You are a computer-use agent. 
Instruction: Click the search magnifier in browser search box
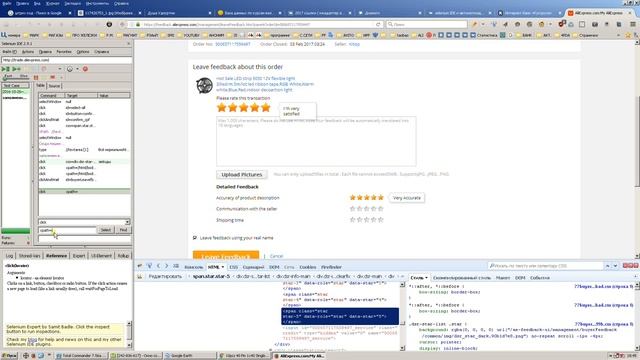click(x=390, y=24)
